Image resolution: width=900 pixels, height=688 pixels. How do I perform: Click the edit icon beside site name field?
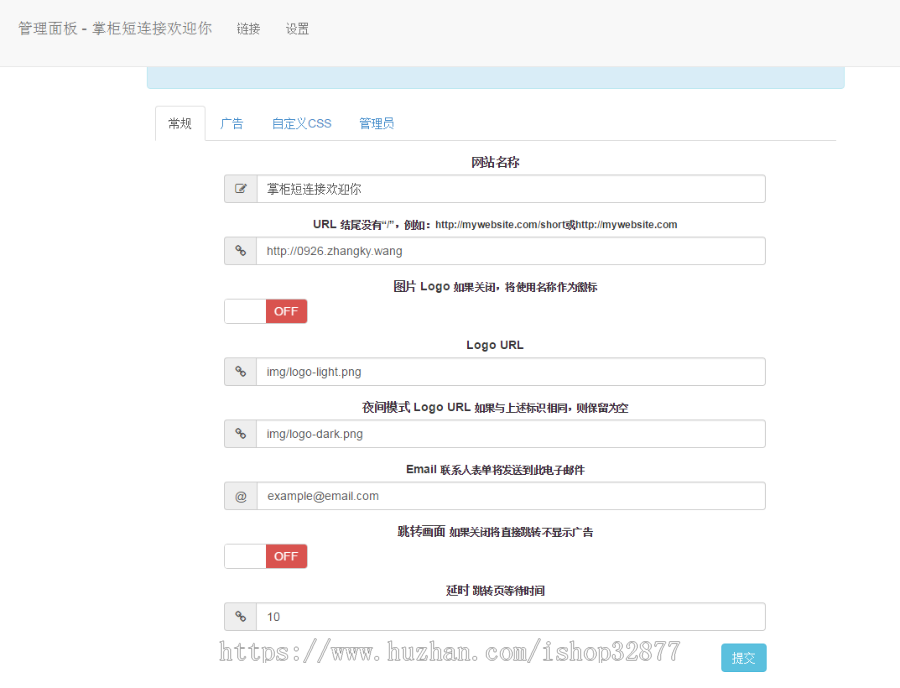click(240, 189)
